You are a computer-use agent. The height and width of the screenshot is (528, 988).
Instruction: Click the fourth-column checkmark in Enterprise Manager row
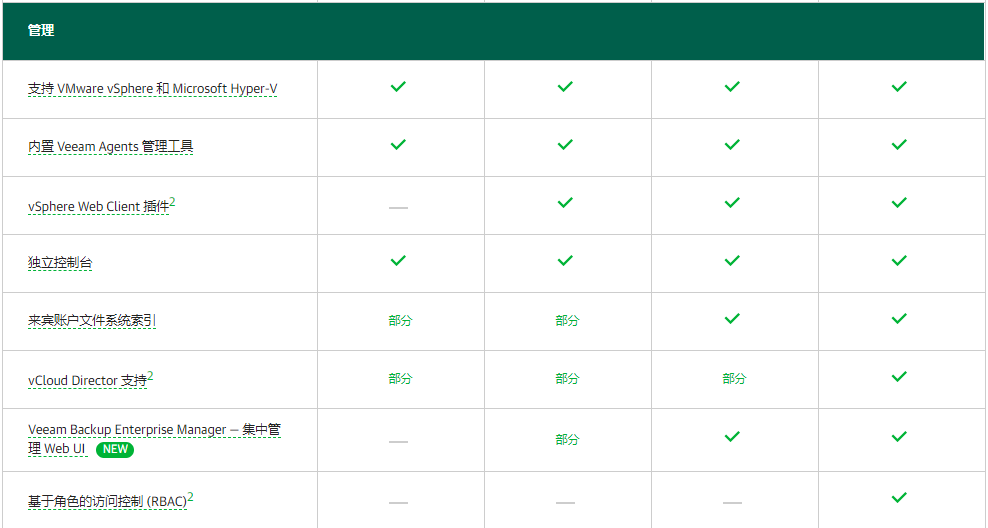[x=899, y=437]
